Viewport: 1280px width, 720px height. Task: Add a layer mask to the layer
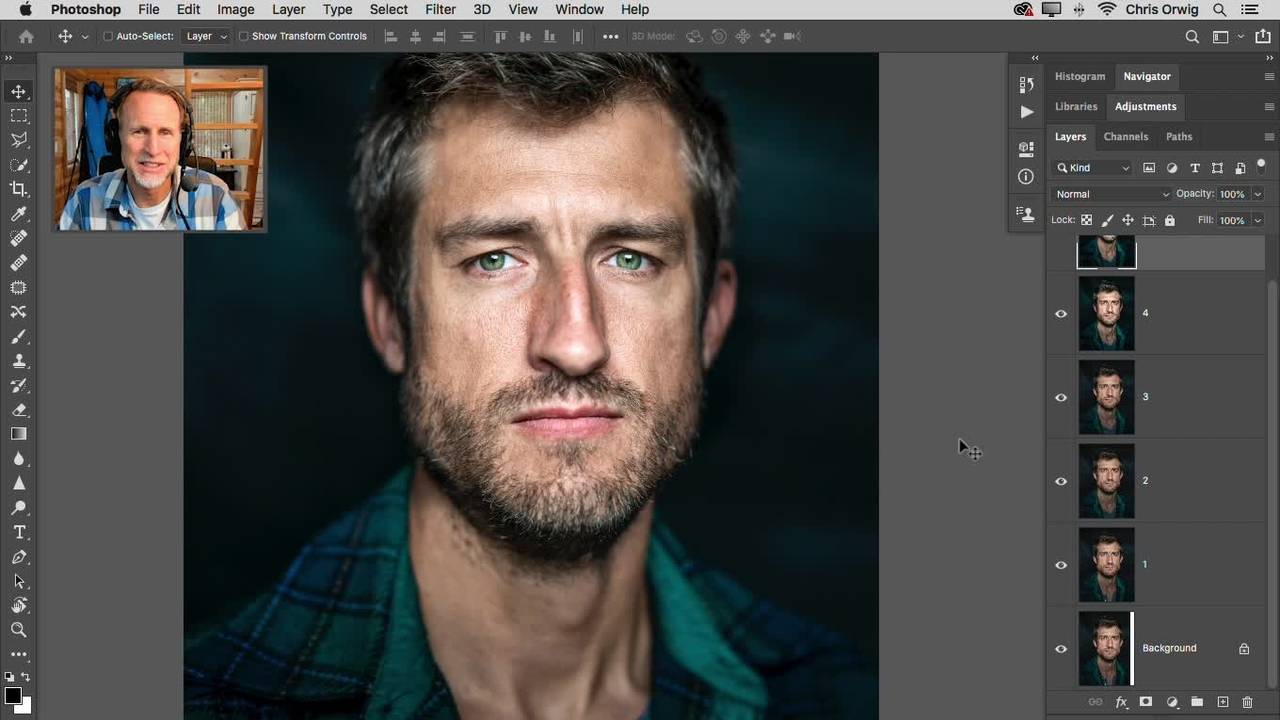click(x=1146, y=703)
